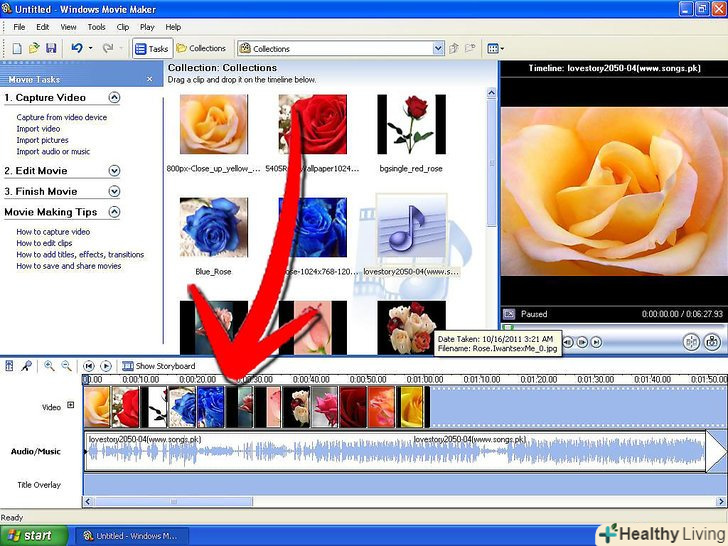Expand the Video track on timeline
The width and height of the screenshot is (728, 546).
point(70,405)
